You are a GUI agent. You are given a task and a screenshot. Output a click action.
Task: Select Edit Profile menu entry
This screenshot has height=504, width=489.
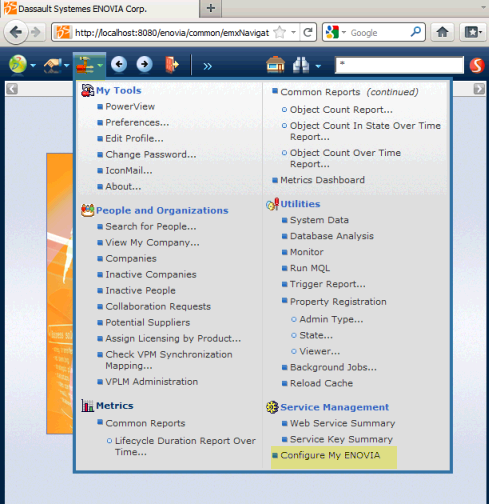[134, 138]
